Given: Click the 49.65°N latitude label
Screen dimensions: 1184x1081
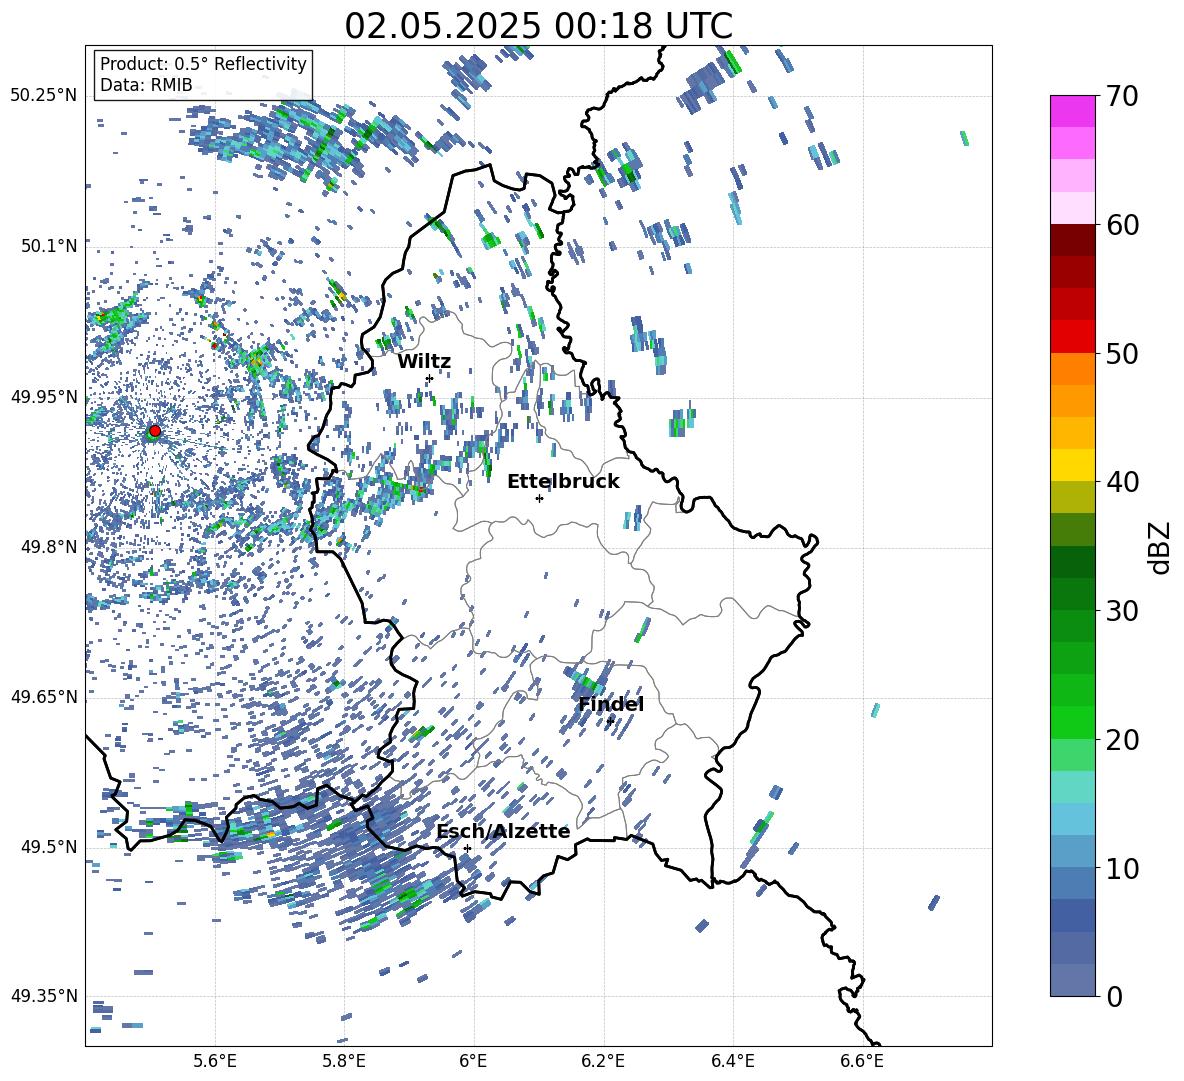Looking at the screenshot, I should (x=44, y=697).
